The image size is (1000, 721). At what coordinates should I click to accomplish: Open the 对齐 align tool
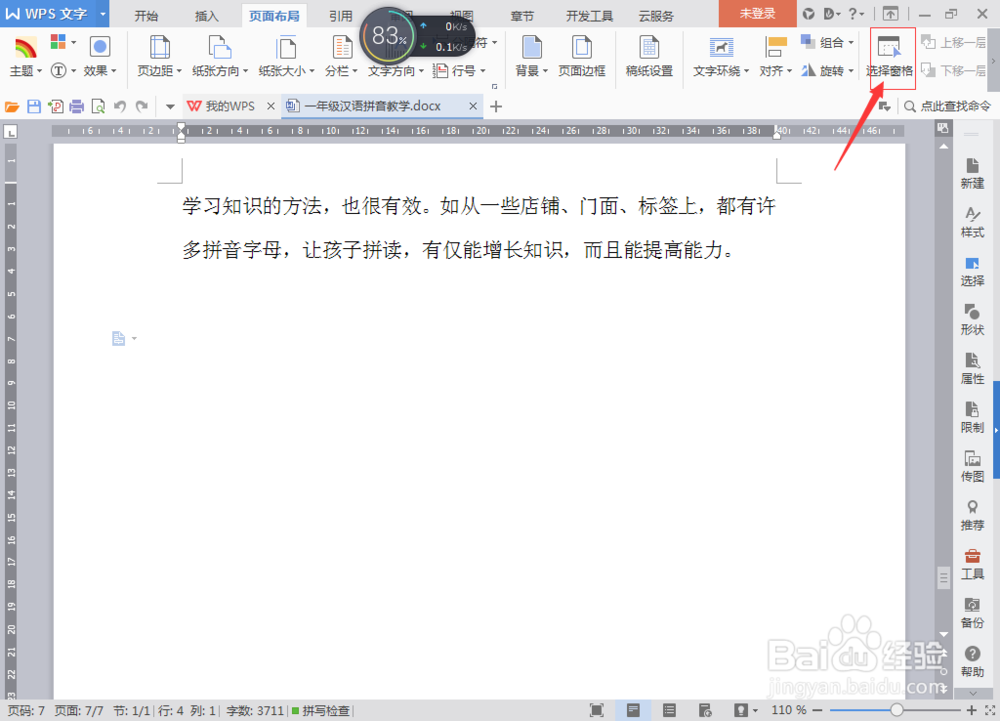(776, 55)
